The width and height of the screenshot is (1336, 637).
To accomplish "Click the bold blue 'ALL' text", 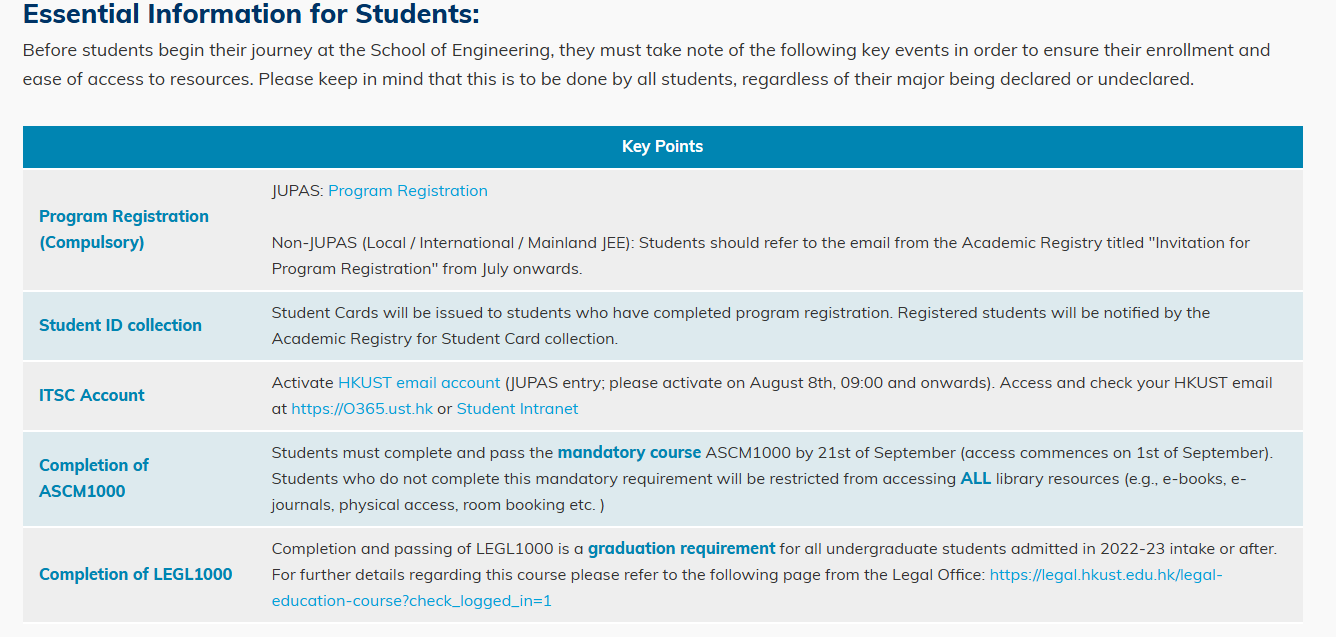I will coord(975,478).
